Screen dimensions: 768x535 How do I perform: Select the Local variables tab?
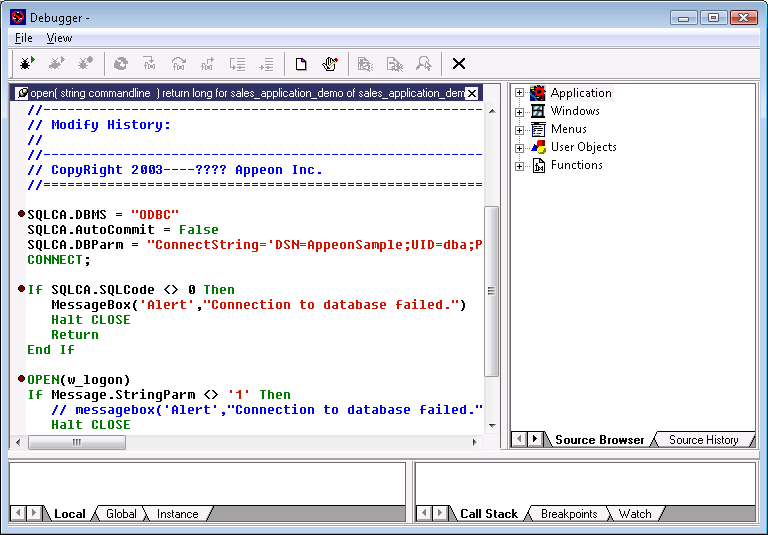click(x=70, y=513)
